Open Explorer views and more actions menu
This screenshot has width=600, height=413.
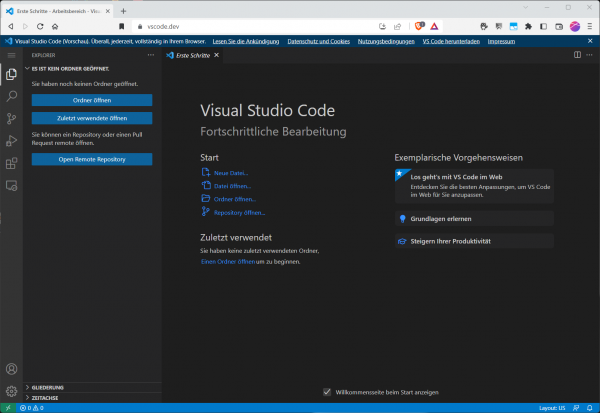click(x=151, y=55)
